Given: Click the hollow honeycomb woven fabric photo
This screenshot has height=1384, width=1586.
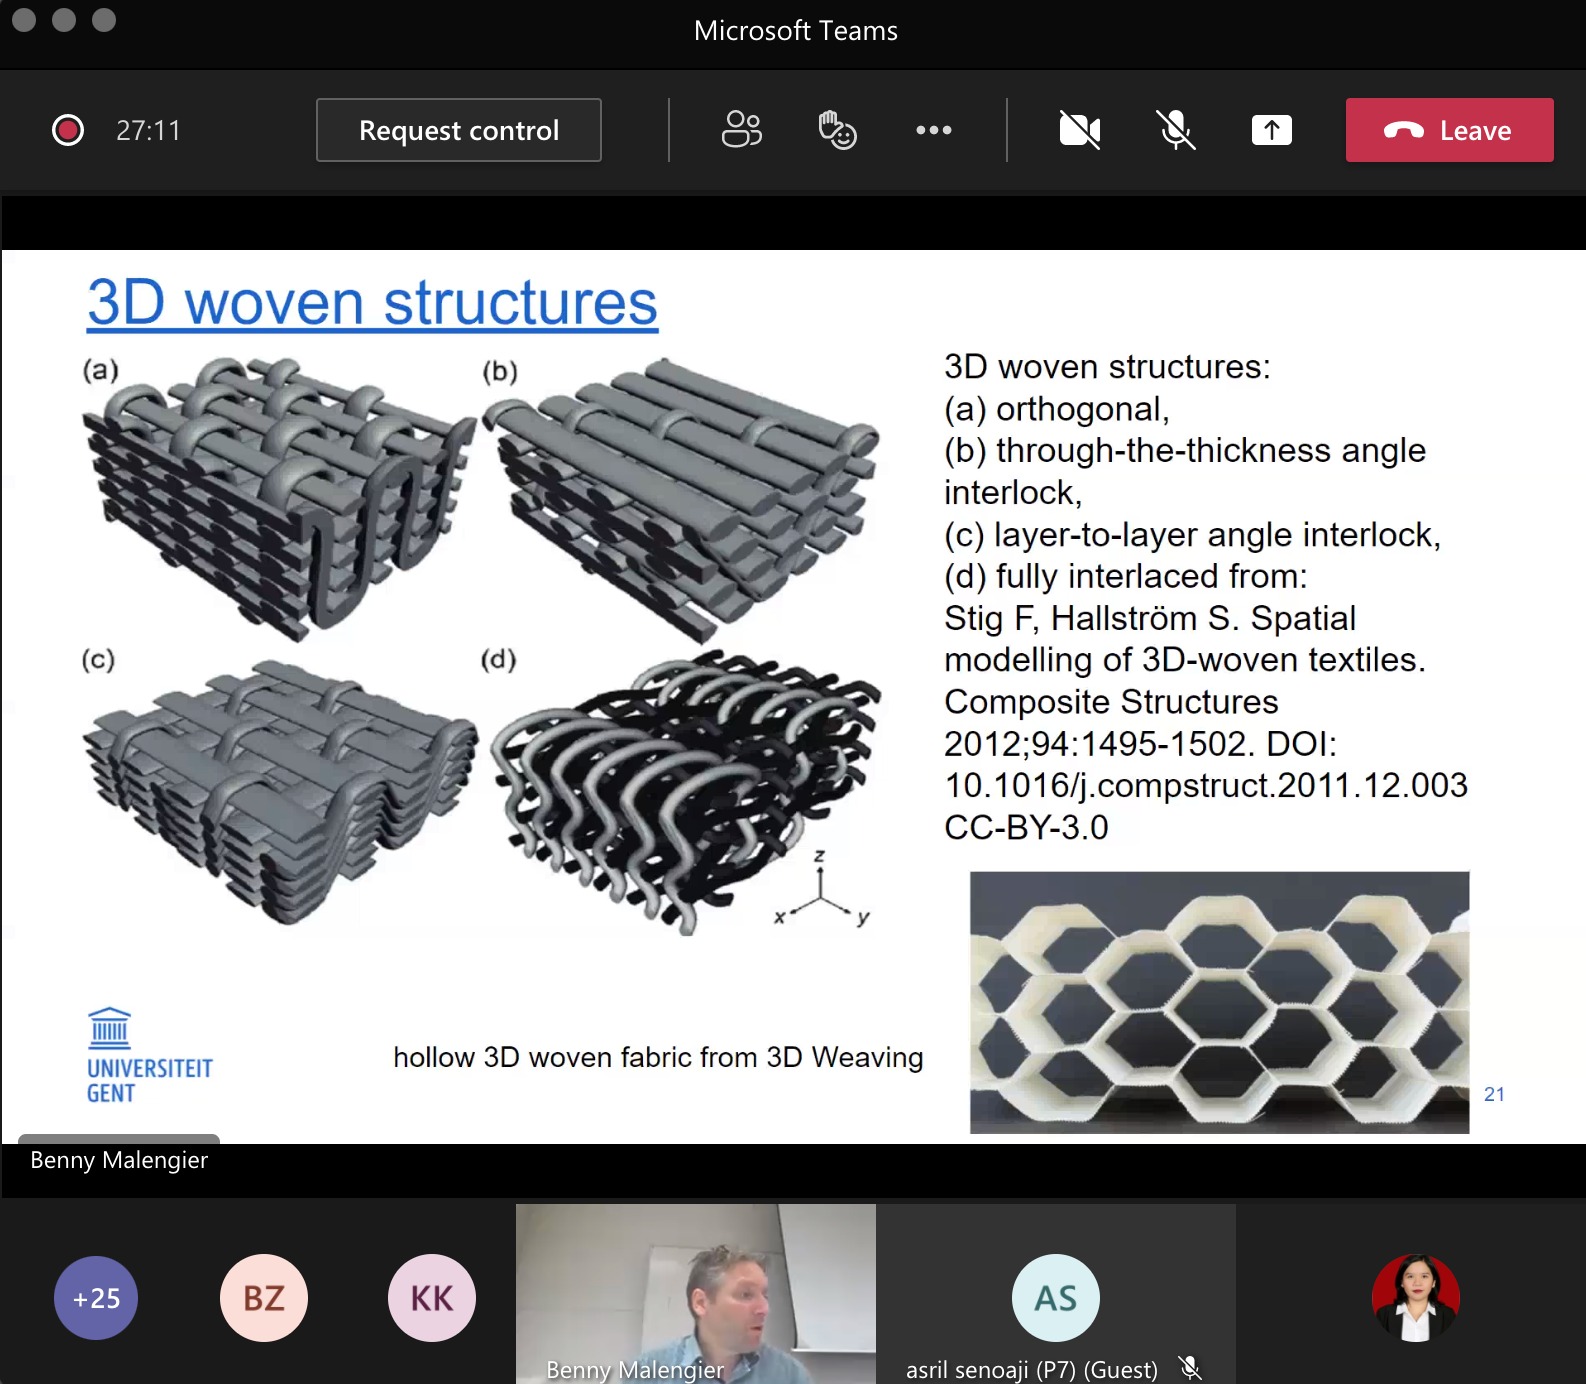Looking at the screenshot, I should [1219, 1002].
